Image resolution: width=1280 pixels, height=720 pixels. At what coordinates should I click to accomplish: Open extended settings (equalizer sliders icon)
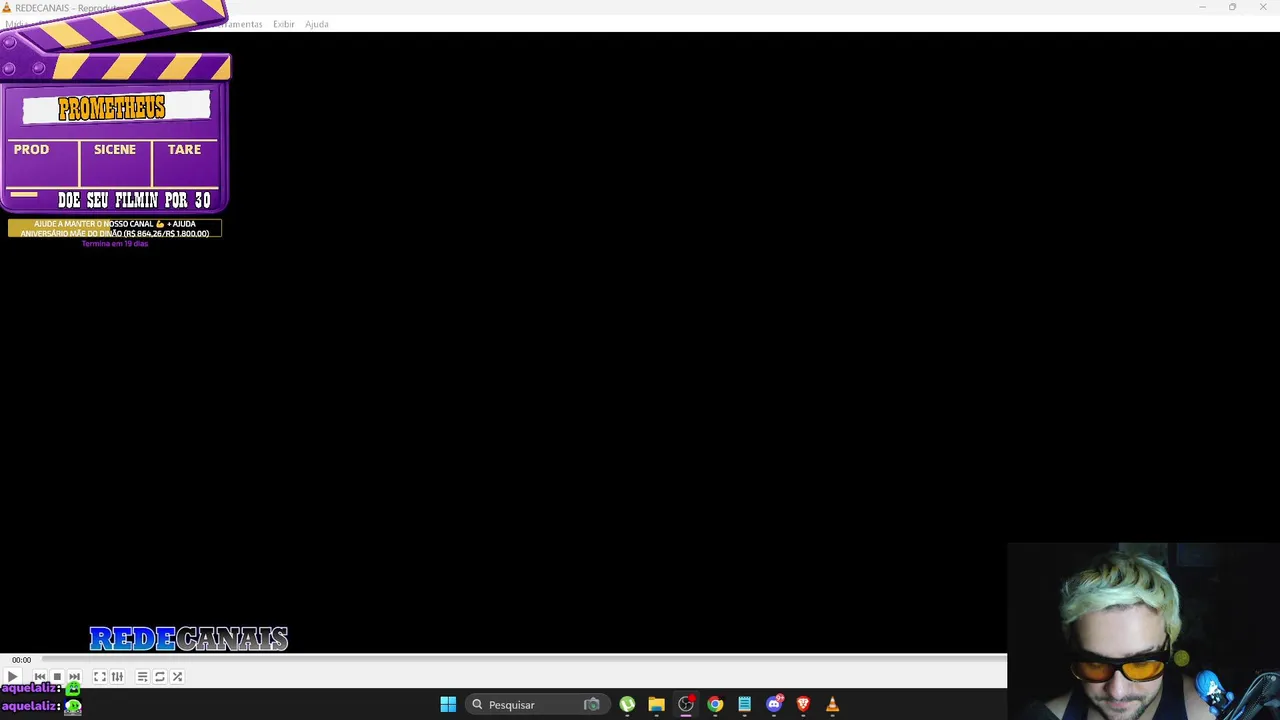click(117, 677)
